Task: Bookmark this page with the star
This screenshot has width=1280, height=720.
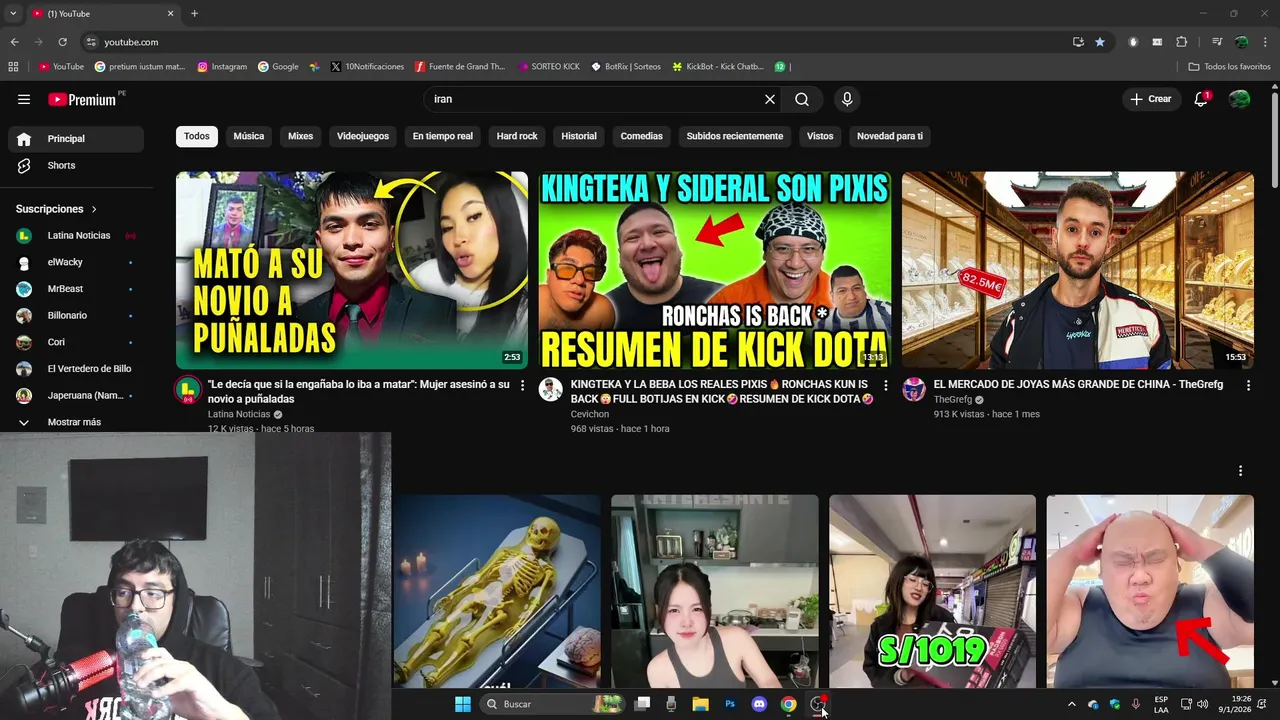Action: click(1100, 42)
